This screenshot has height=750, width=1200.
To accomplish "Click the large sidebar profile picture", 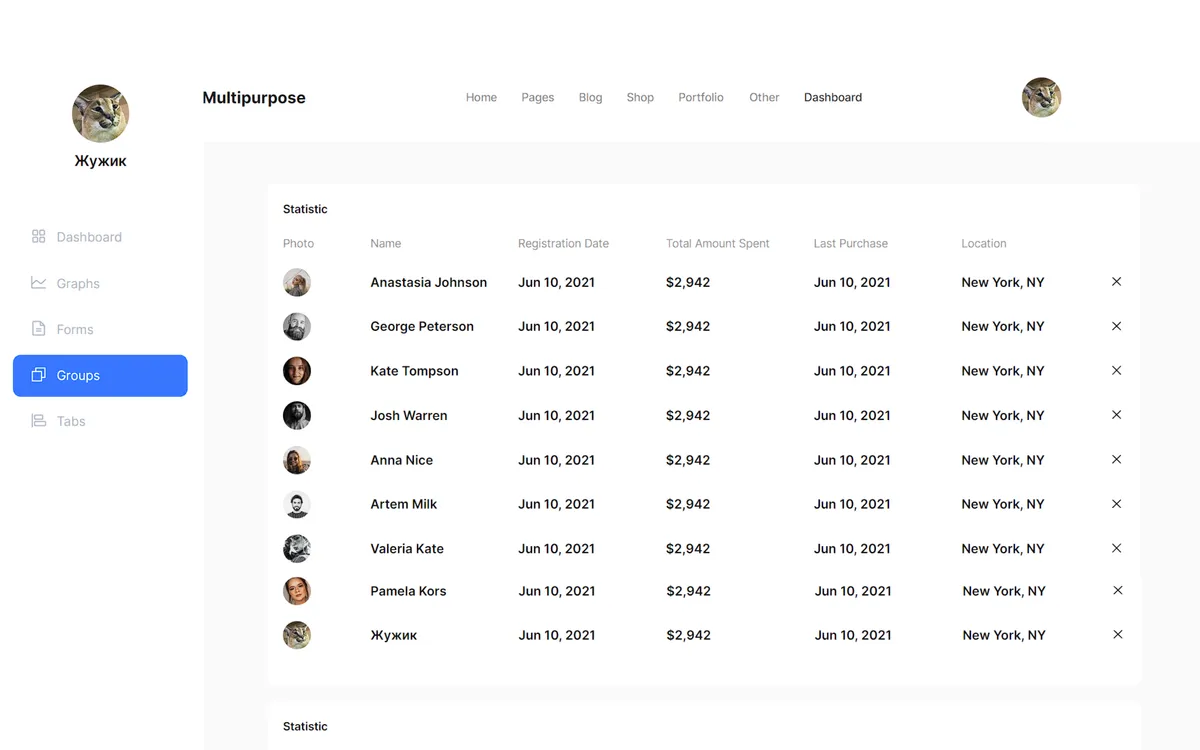I will pyautogui.click(x=101, y=113).
